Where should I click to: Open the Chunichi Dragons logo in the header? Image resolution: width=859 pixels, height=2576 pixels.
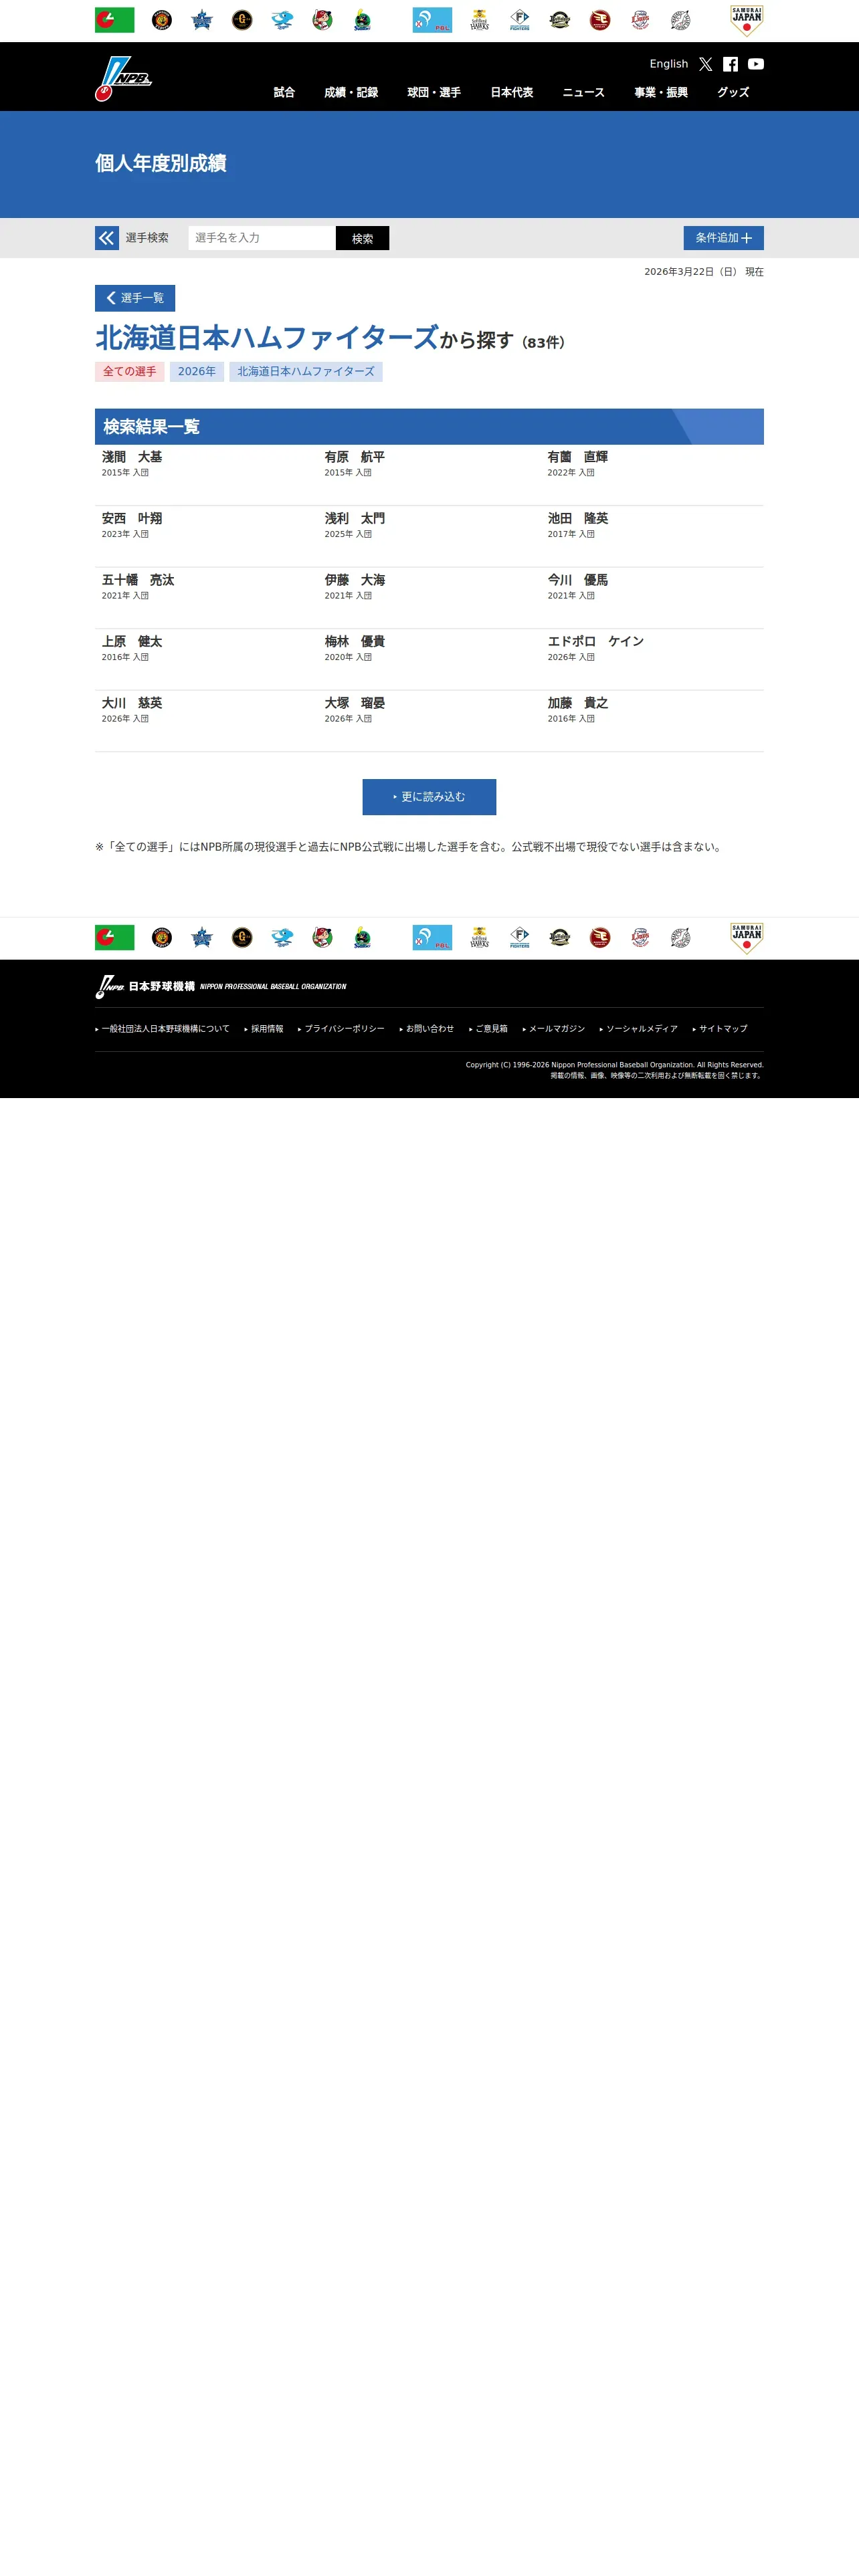(x=282, y=20)
